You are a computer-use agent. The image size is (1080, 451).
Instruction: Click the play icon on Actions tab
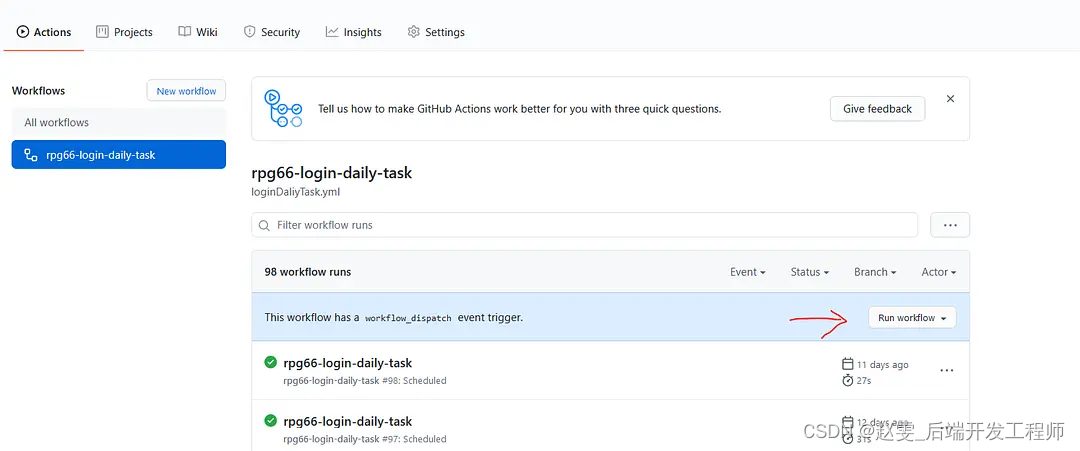coord(23,32)
